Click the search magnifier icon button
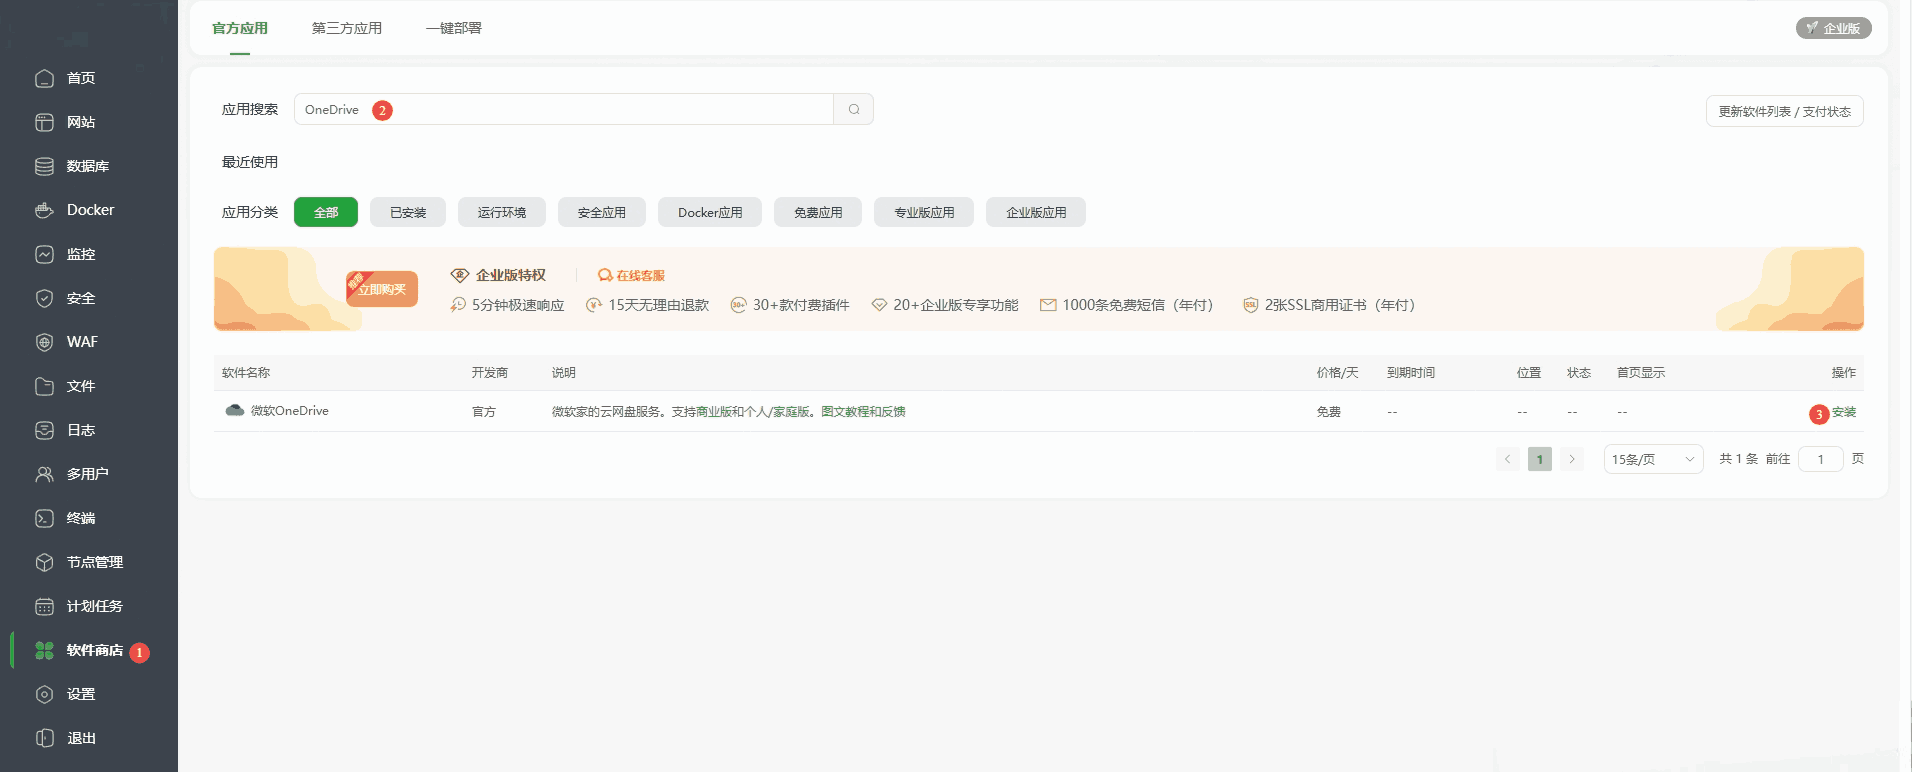Screen dimensions: 1912x772 coord(853,109)
